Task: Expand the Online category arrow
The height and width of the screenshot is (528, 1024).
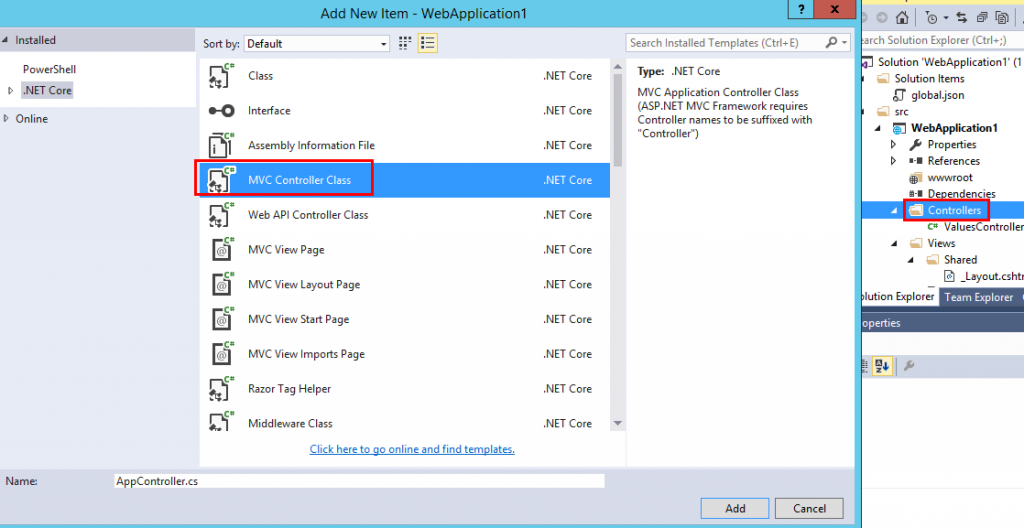Action: coord(6,118)
